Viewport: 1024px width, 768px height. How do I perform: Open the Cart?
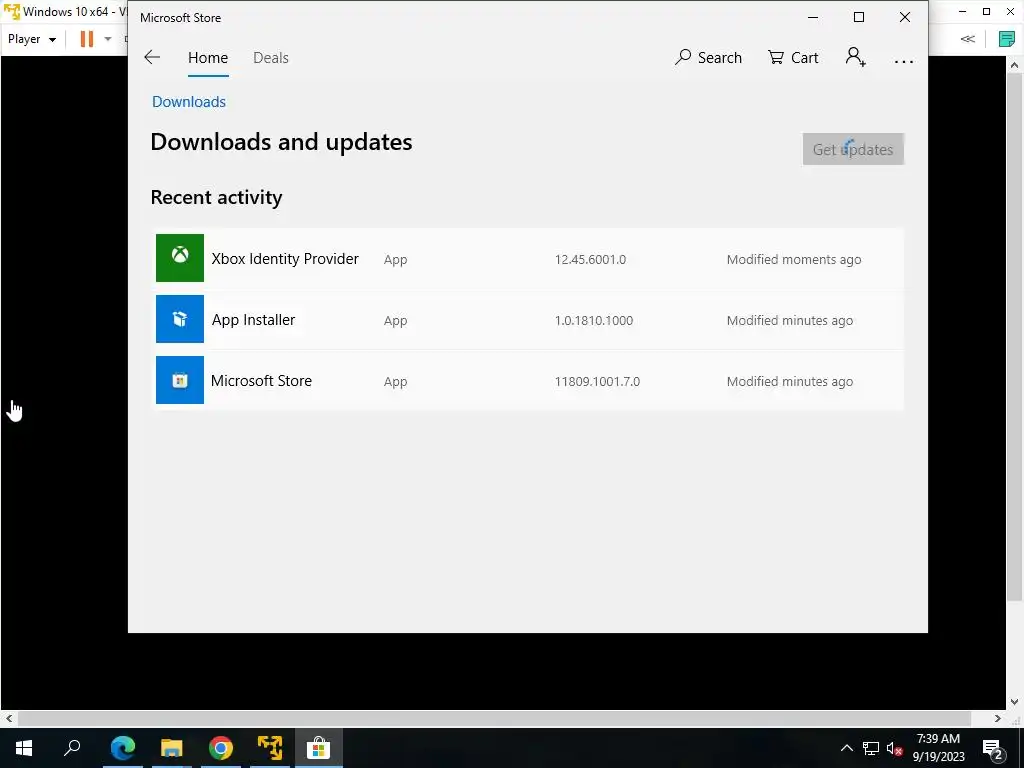[x=793, y=57]
